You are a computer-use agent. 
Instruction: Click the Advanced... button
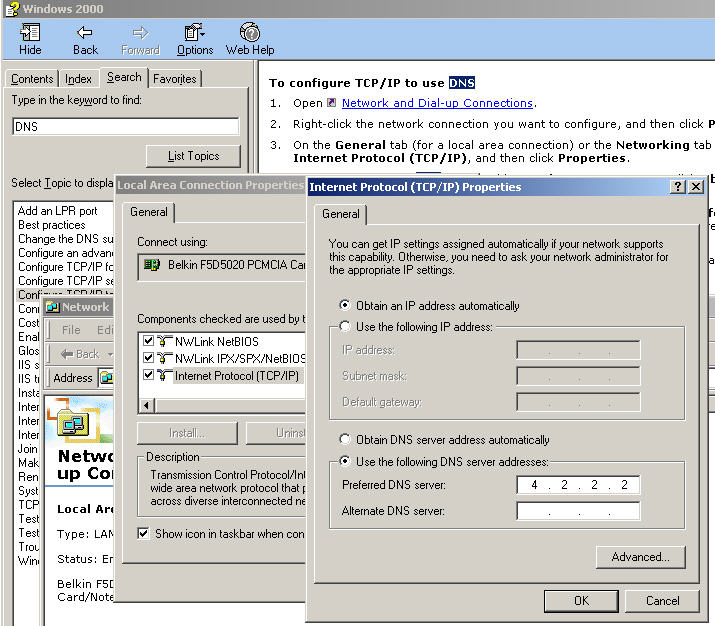640,557
